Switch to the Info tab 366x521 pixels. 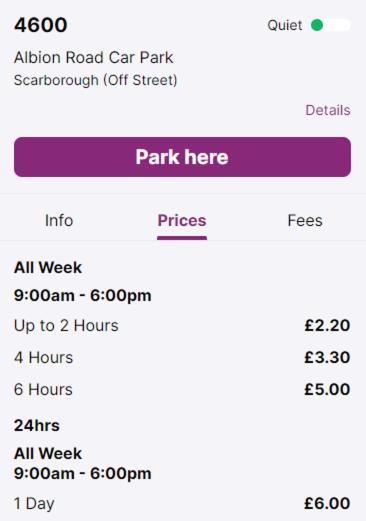pos(59,220)
